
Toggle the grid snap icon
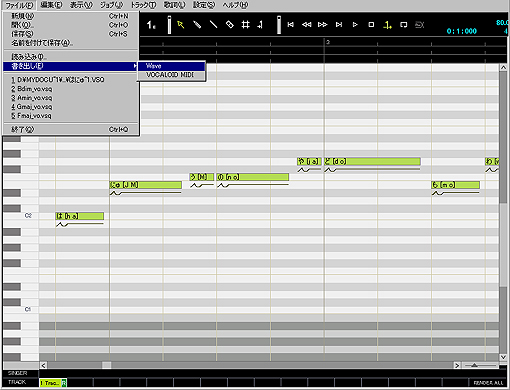246,25
